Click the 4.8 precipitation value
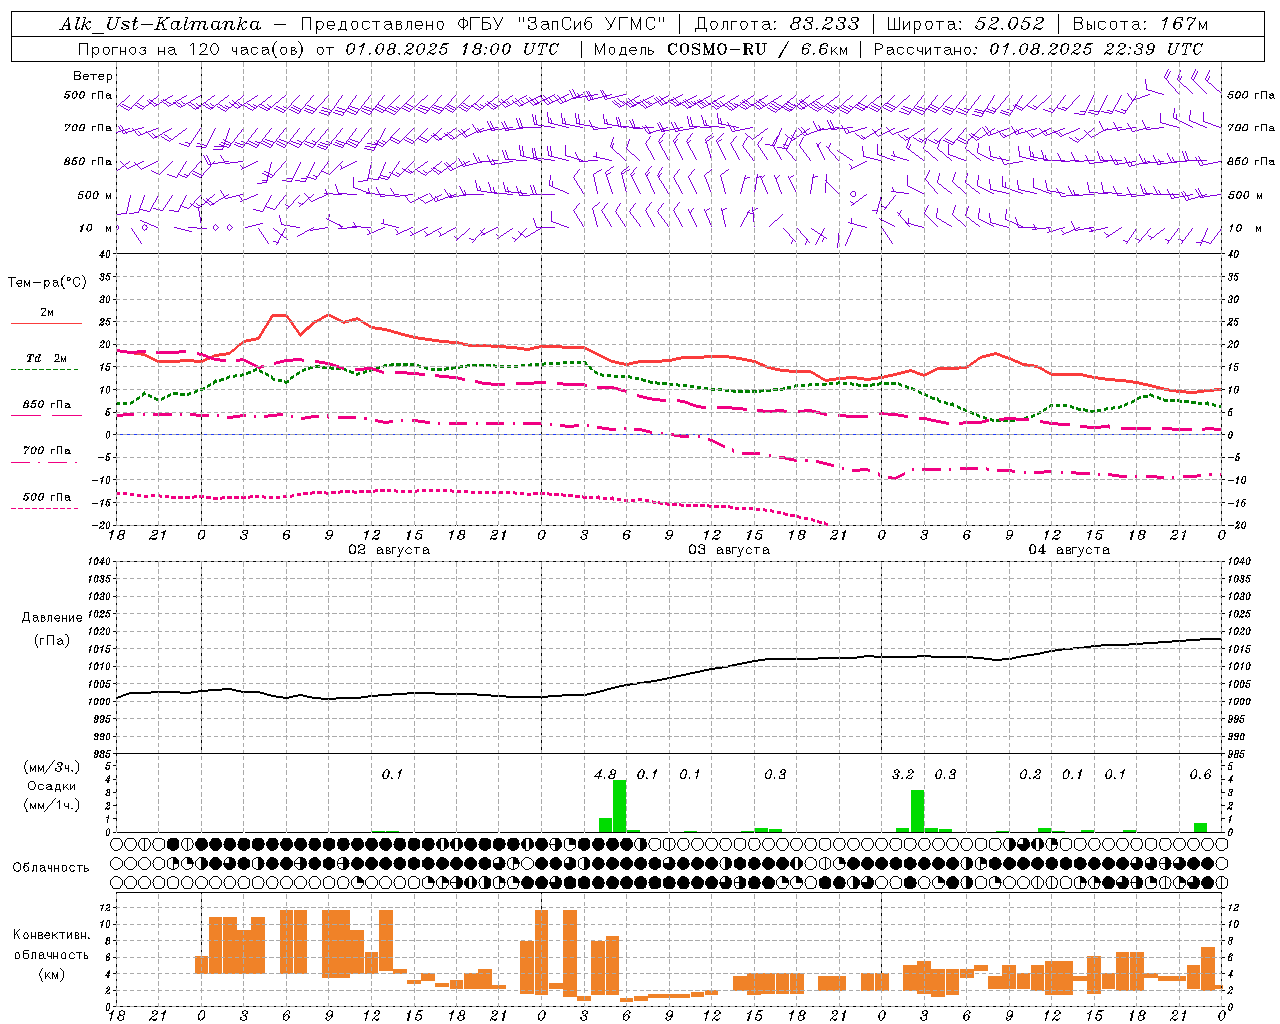 (x=605, y=774)
